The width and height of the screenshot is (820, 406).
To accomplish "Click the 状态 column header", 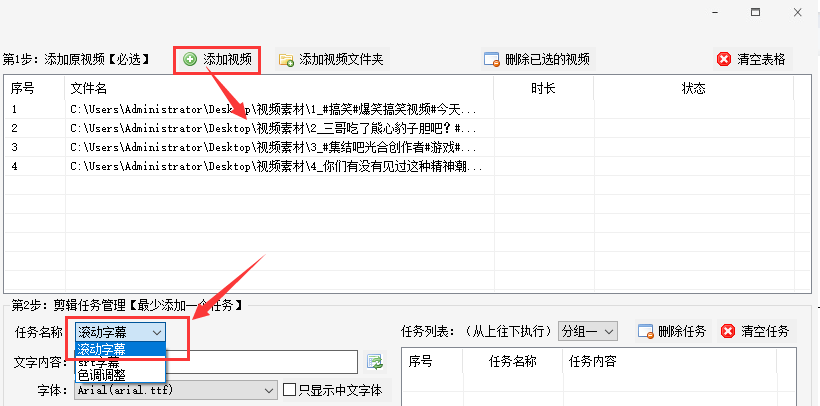I will coord(693,88).
